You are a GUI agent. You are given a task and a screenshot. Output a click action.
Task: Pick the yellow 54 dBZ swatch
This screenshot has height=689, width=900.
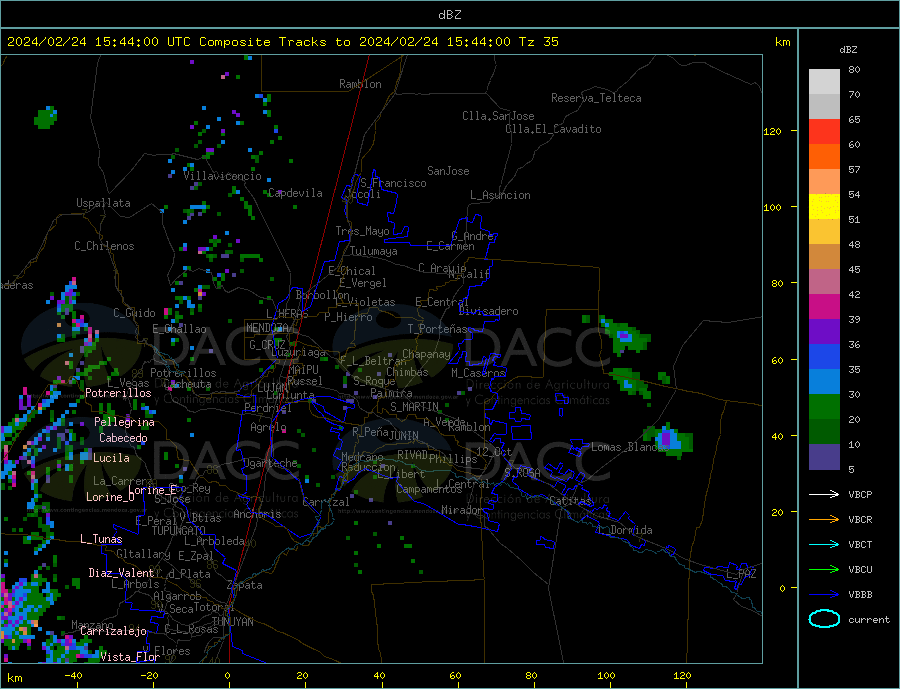point(824,207)
